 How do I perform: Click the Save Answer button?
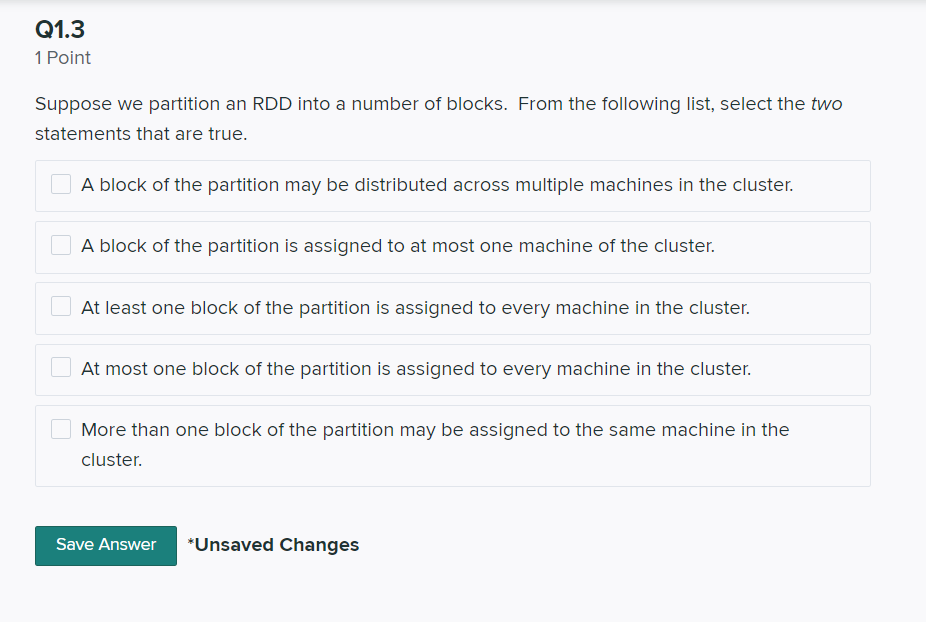click(105, 546)
